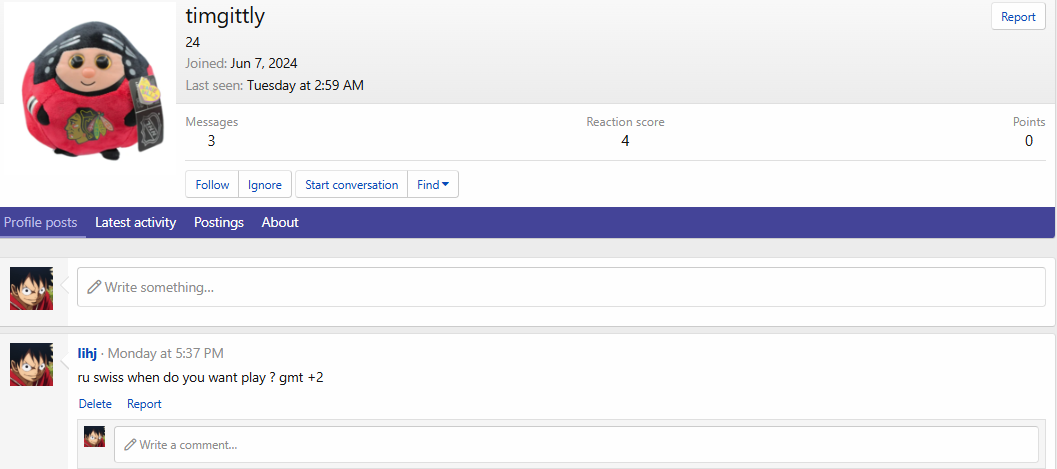Click the Points value 0
1057x469 pixels.
pos(1029,141)
